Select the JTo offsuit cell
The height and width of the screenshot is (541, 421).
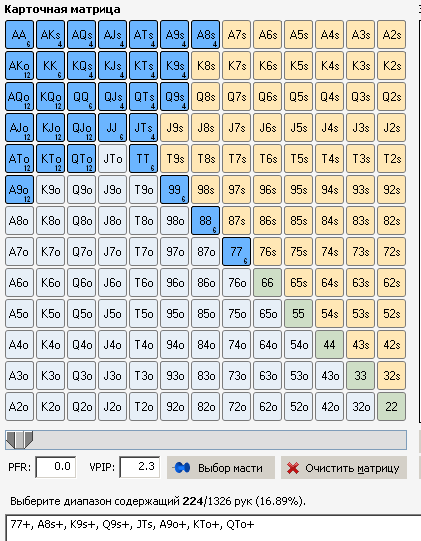[x=112, y=159]
